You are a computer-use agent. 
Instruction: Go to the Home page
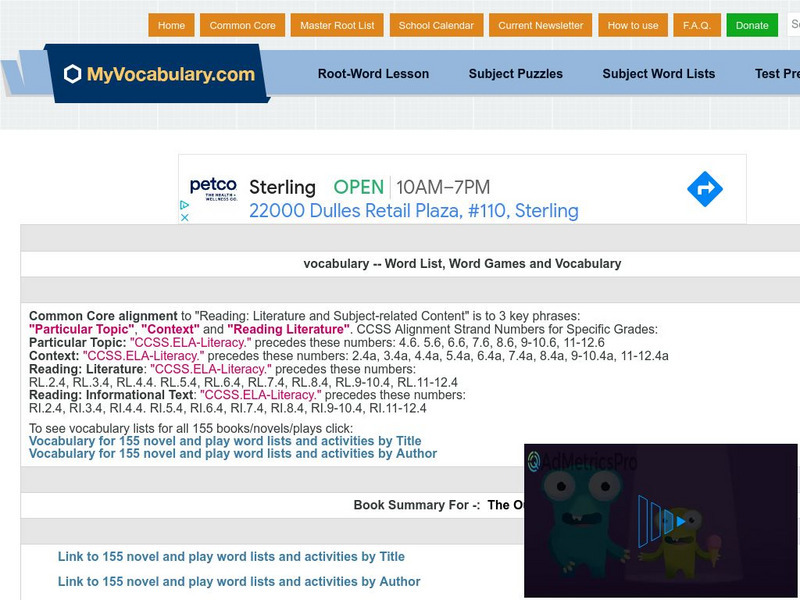point(171,25)
